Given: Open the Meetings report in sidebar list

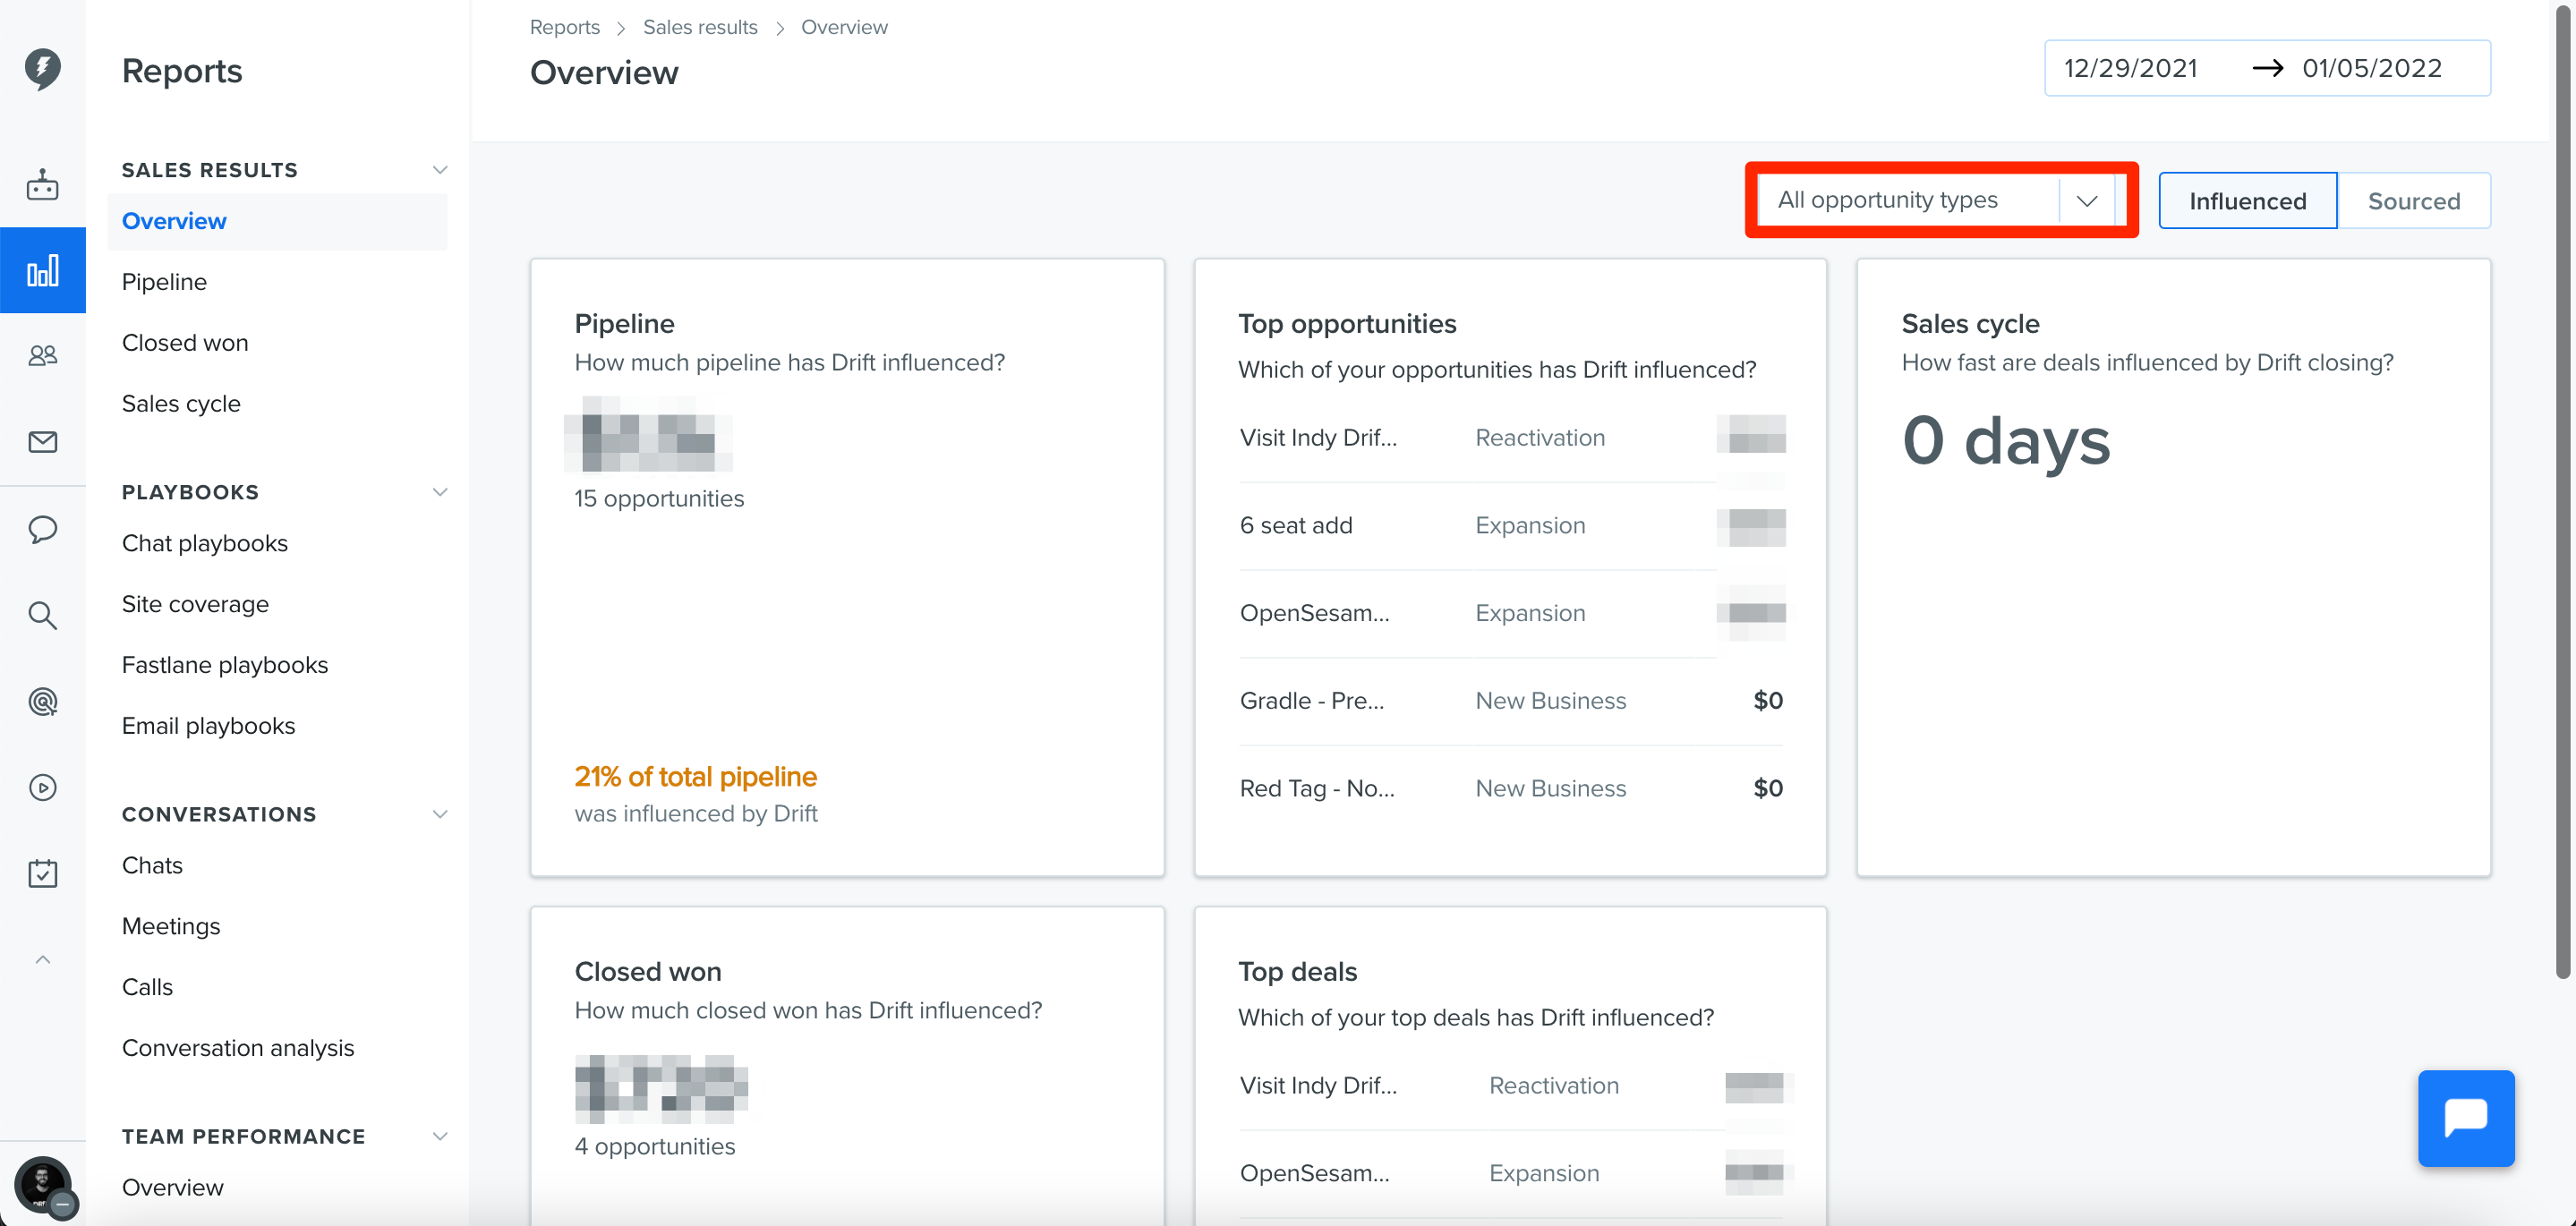Looking at the screenshot, I should coord(171,926).
